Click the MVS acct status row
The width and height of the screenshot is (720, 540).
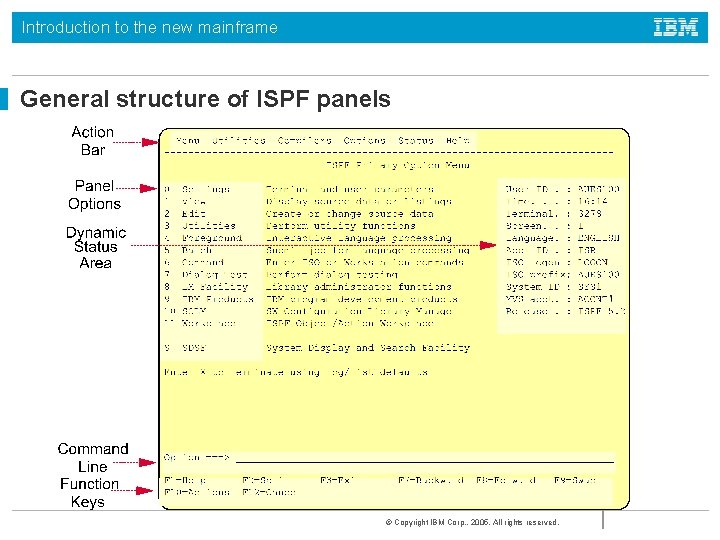coord(560,299)
